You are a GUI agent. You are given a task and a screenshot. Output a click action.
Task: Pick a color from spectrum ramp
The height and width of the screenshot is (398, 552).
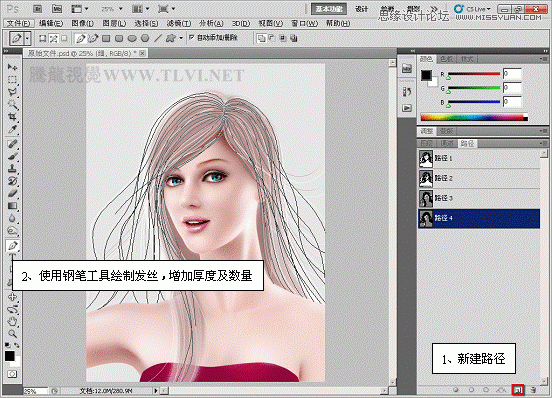click(474, 117)
